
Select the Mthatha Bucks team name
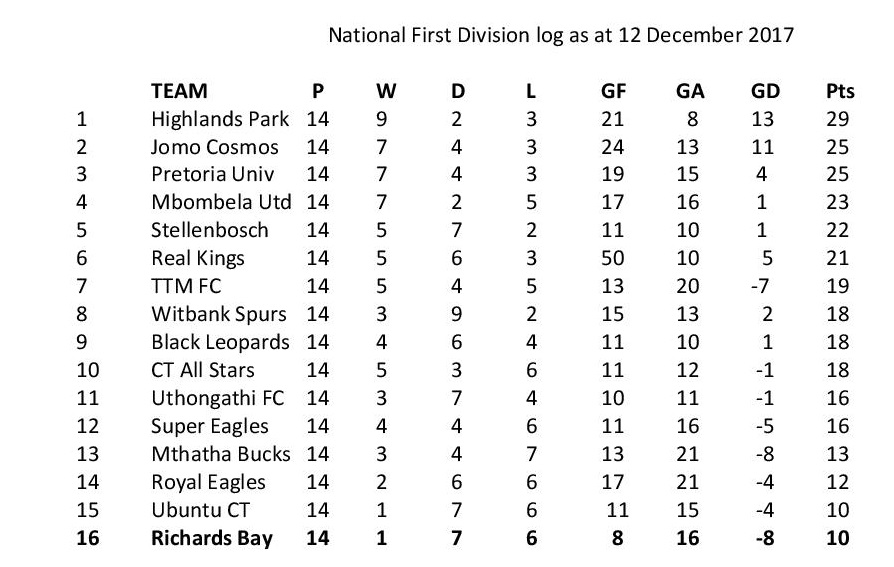tap(220, 454)
